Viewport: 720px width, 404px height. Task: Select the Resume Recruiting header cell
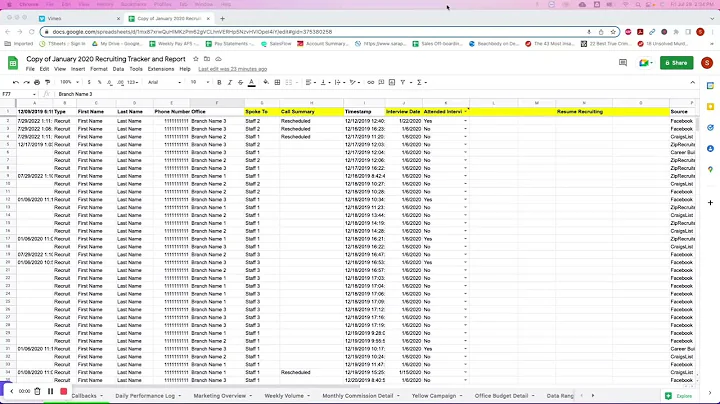584,112
